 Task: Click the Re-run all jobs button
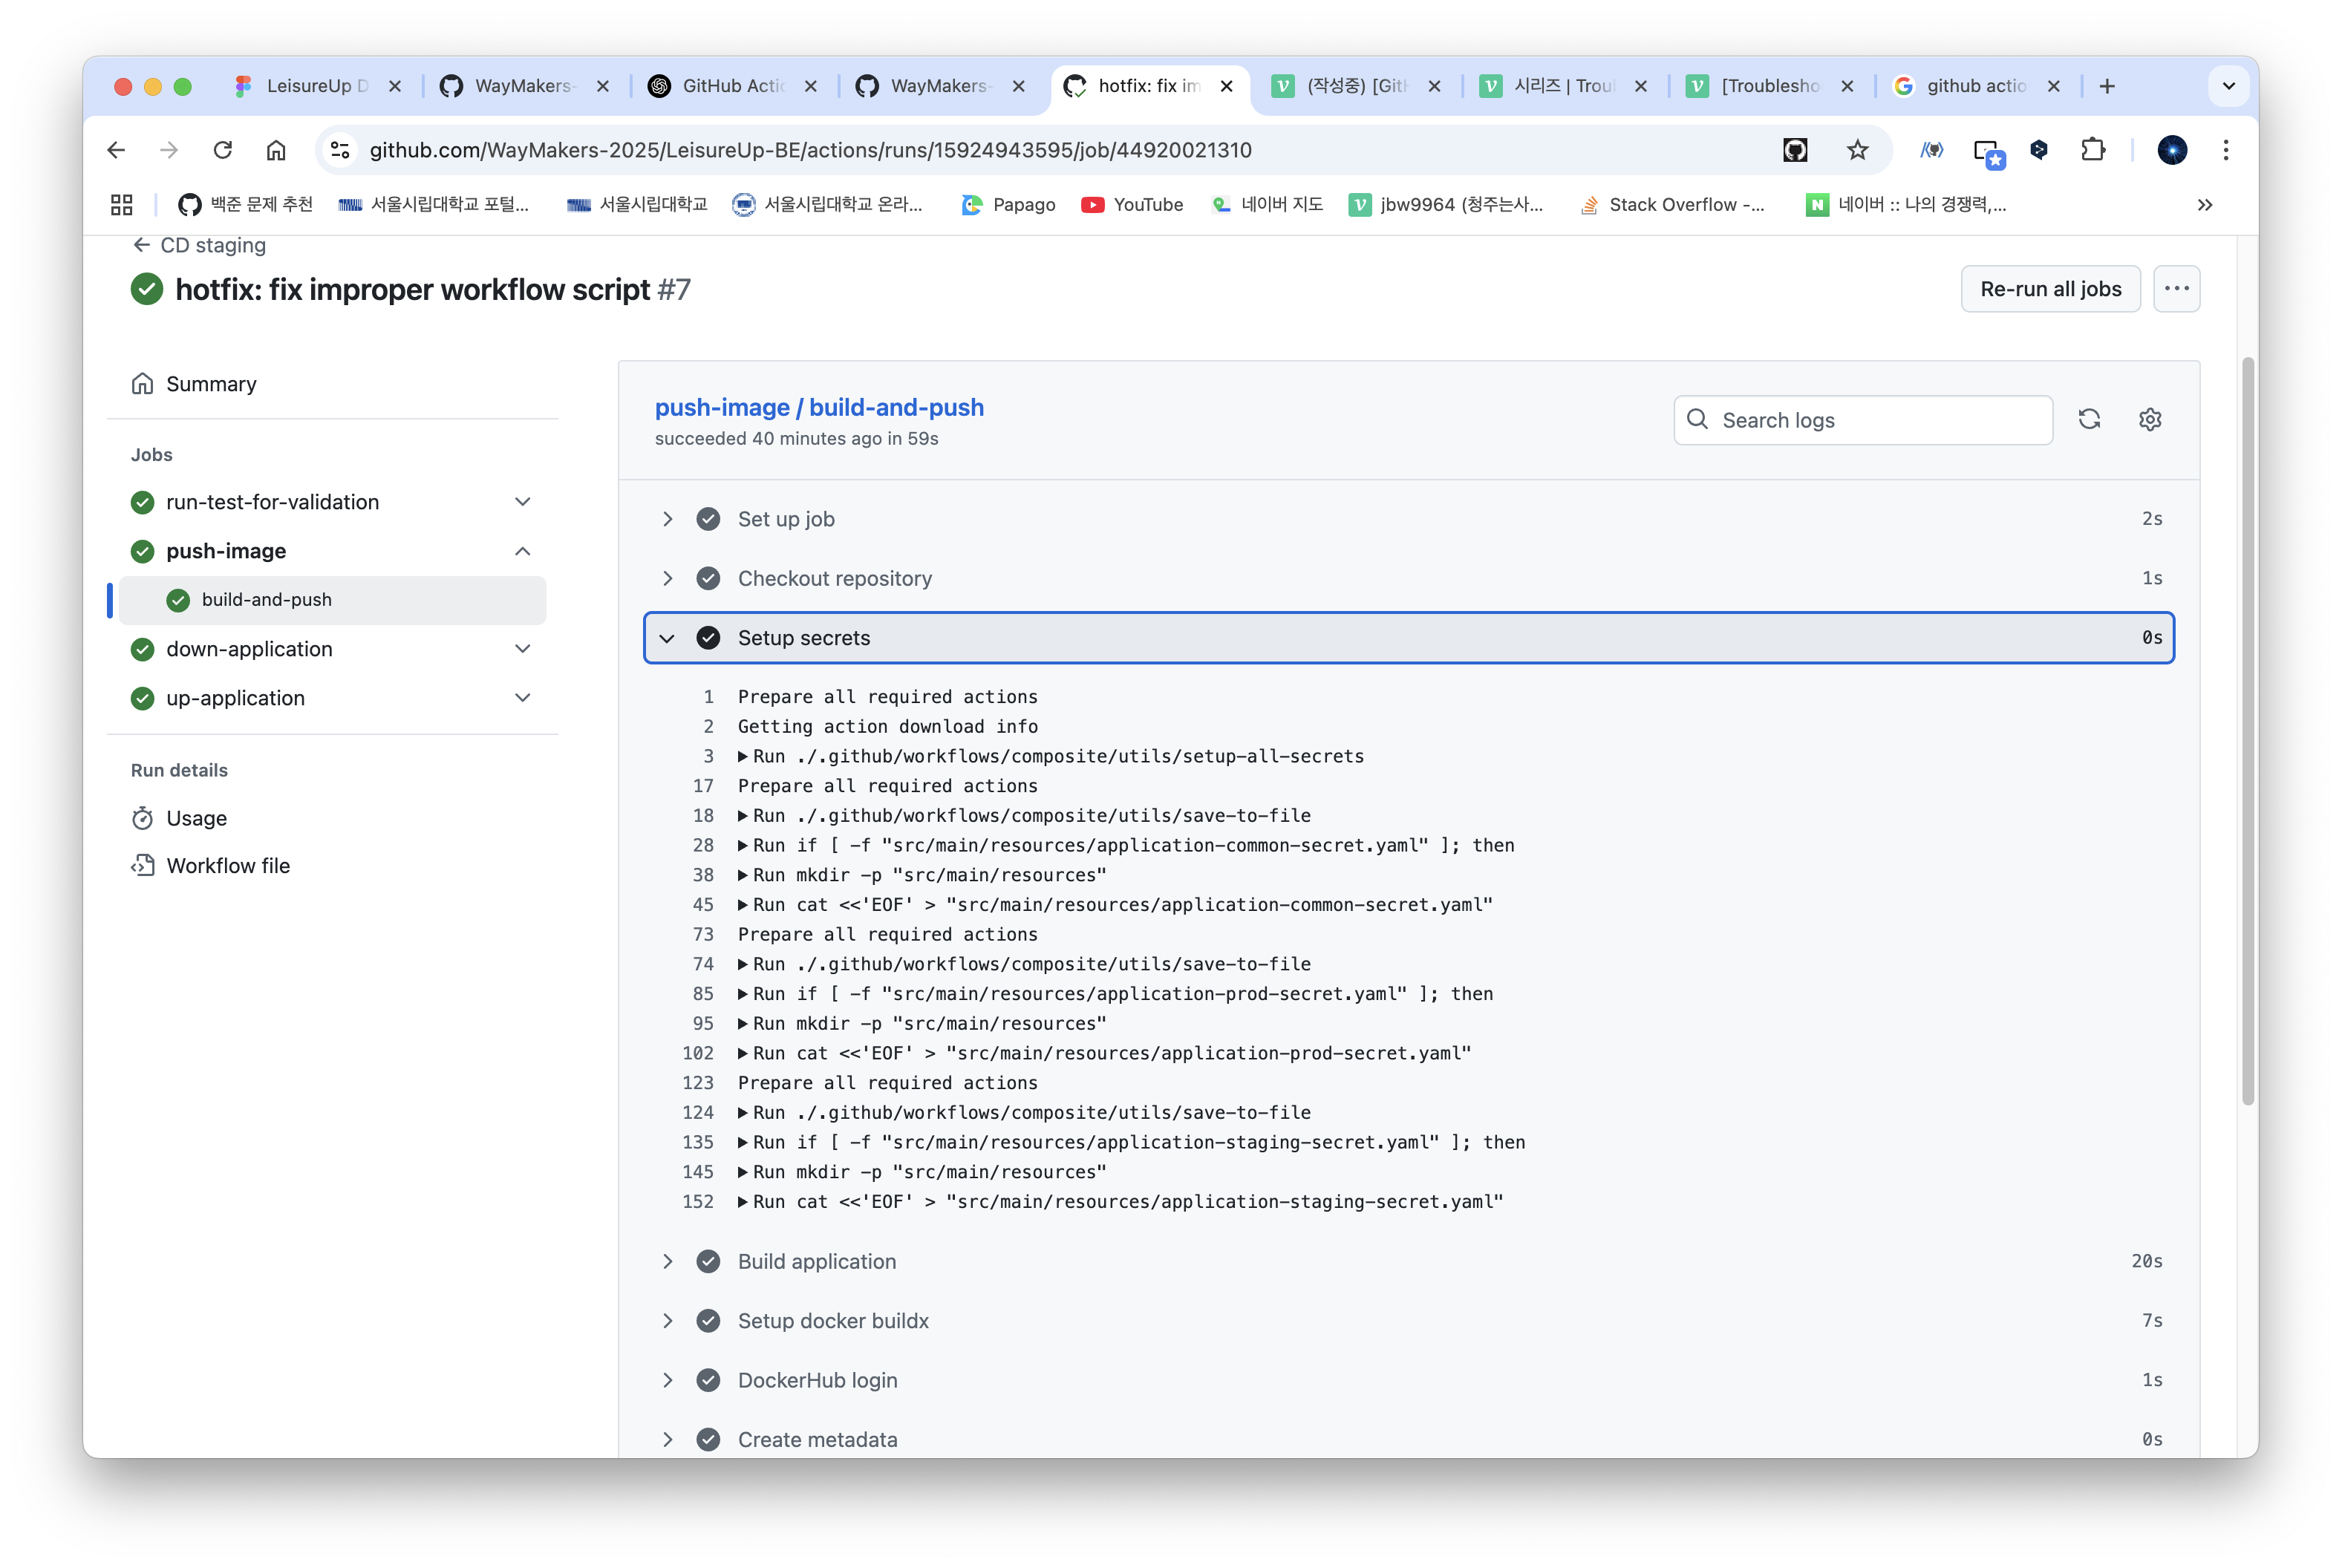click(2050, 289)
